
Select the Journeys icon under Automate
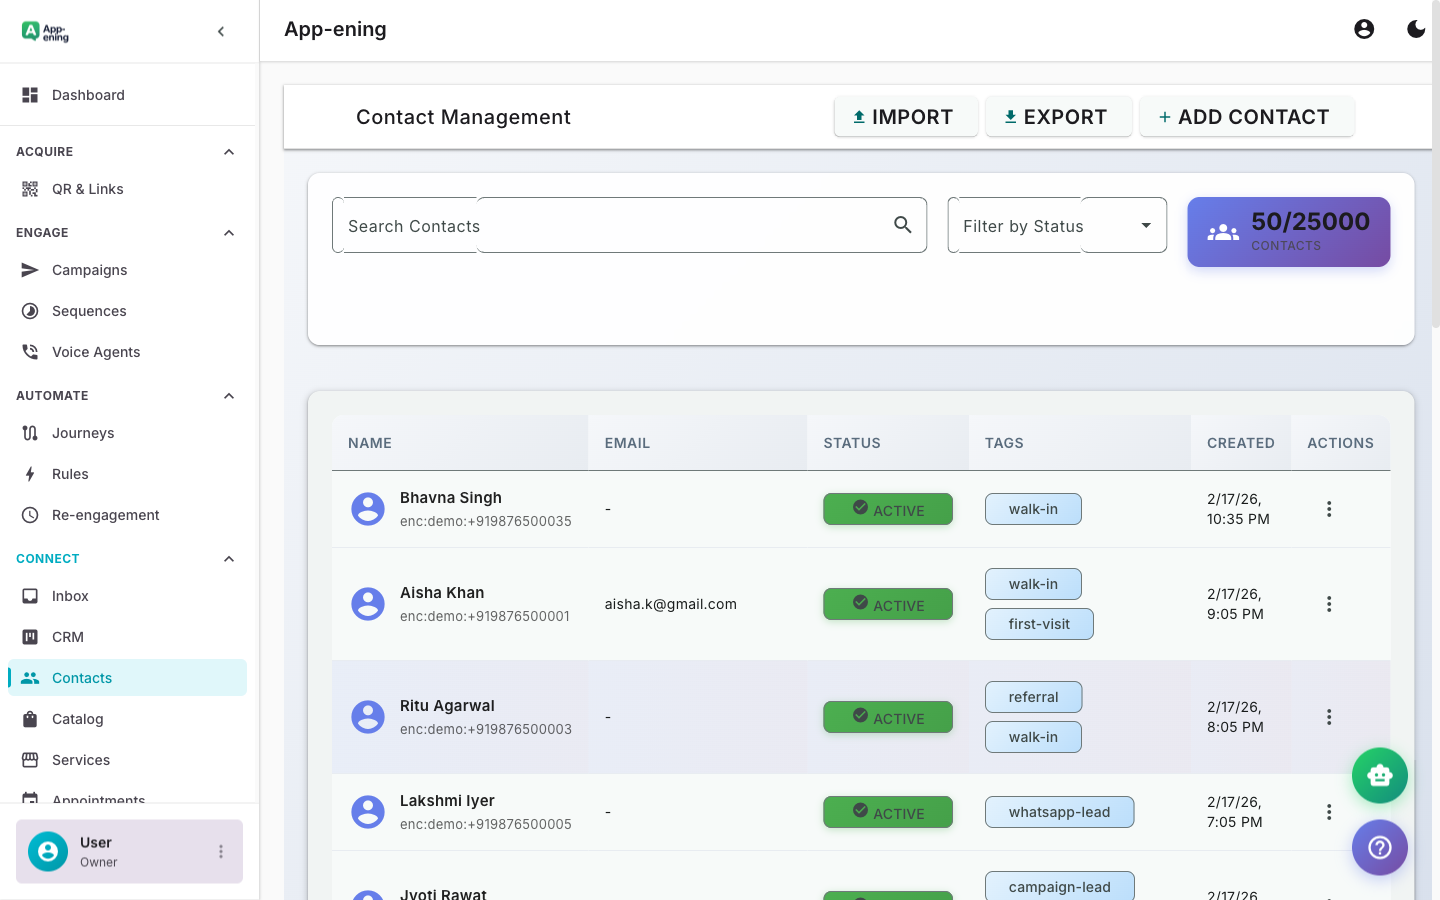point(28,432)
